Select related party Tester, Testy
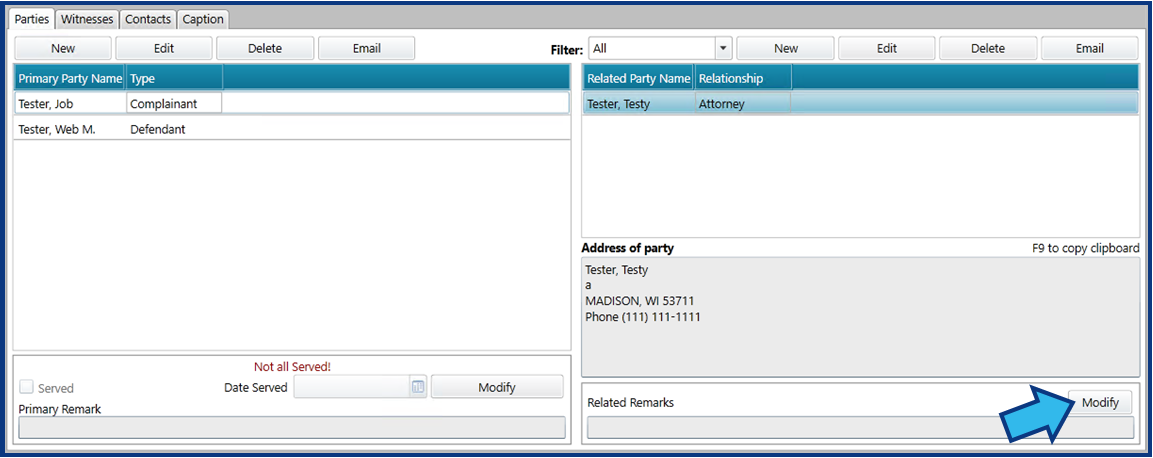 (x=861, y=103)
